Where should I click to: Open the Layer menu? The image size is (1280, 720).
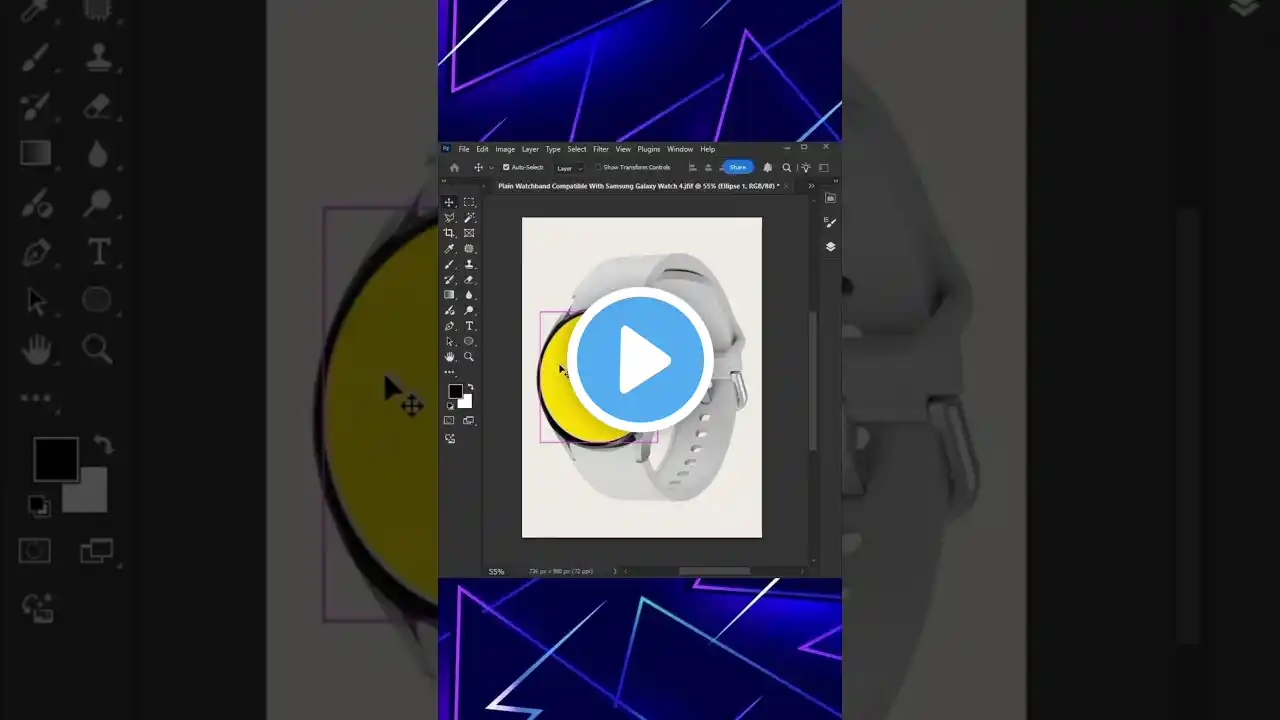(x=530, y=149)
